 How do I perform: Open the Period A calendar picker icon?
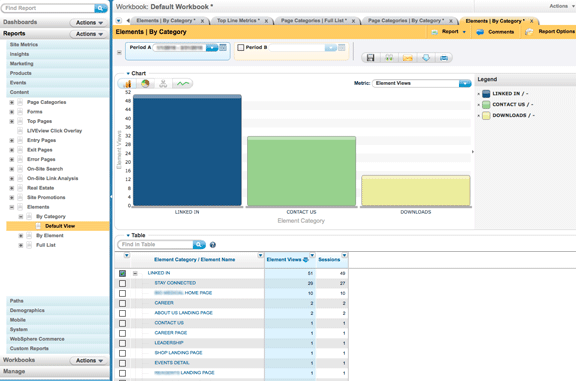point(223,47)
